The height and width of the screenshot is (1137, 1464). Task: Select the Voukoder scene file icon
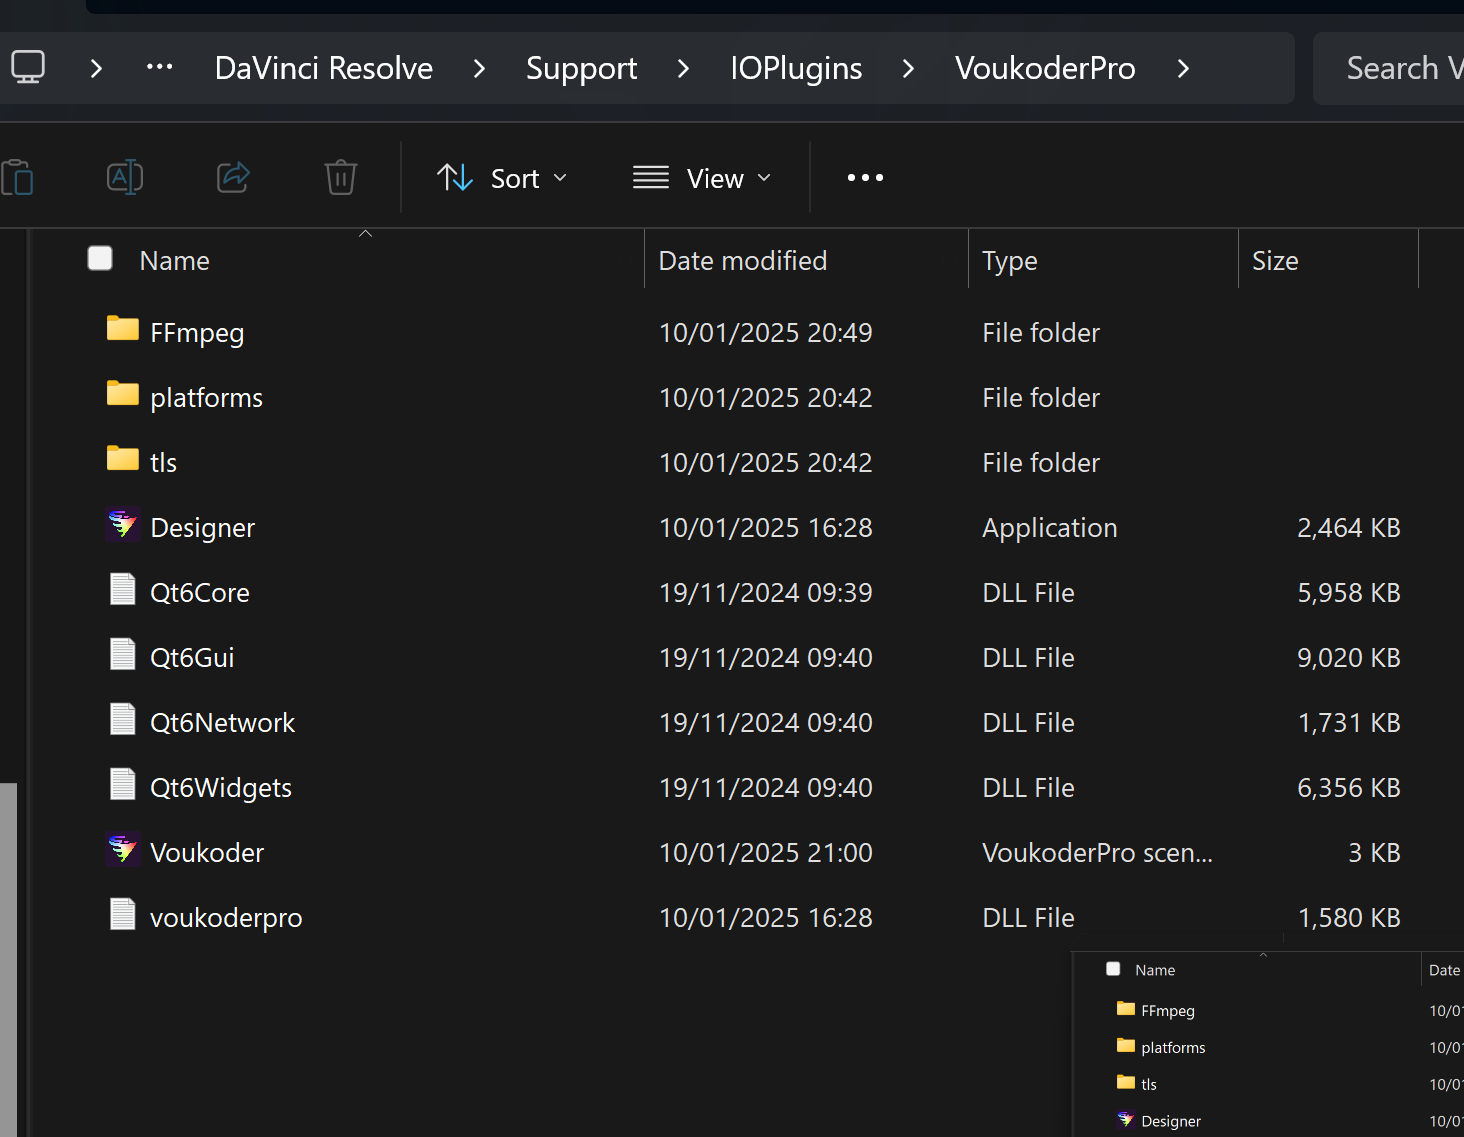coord(123,851)
